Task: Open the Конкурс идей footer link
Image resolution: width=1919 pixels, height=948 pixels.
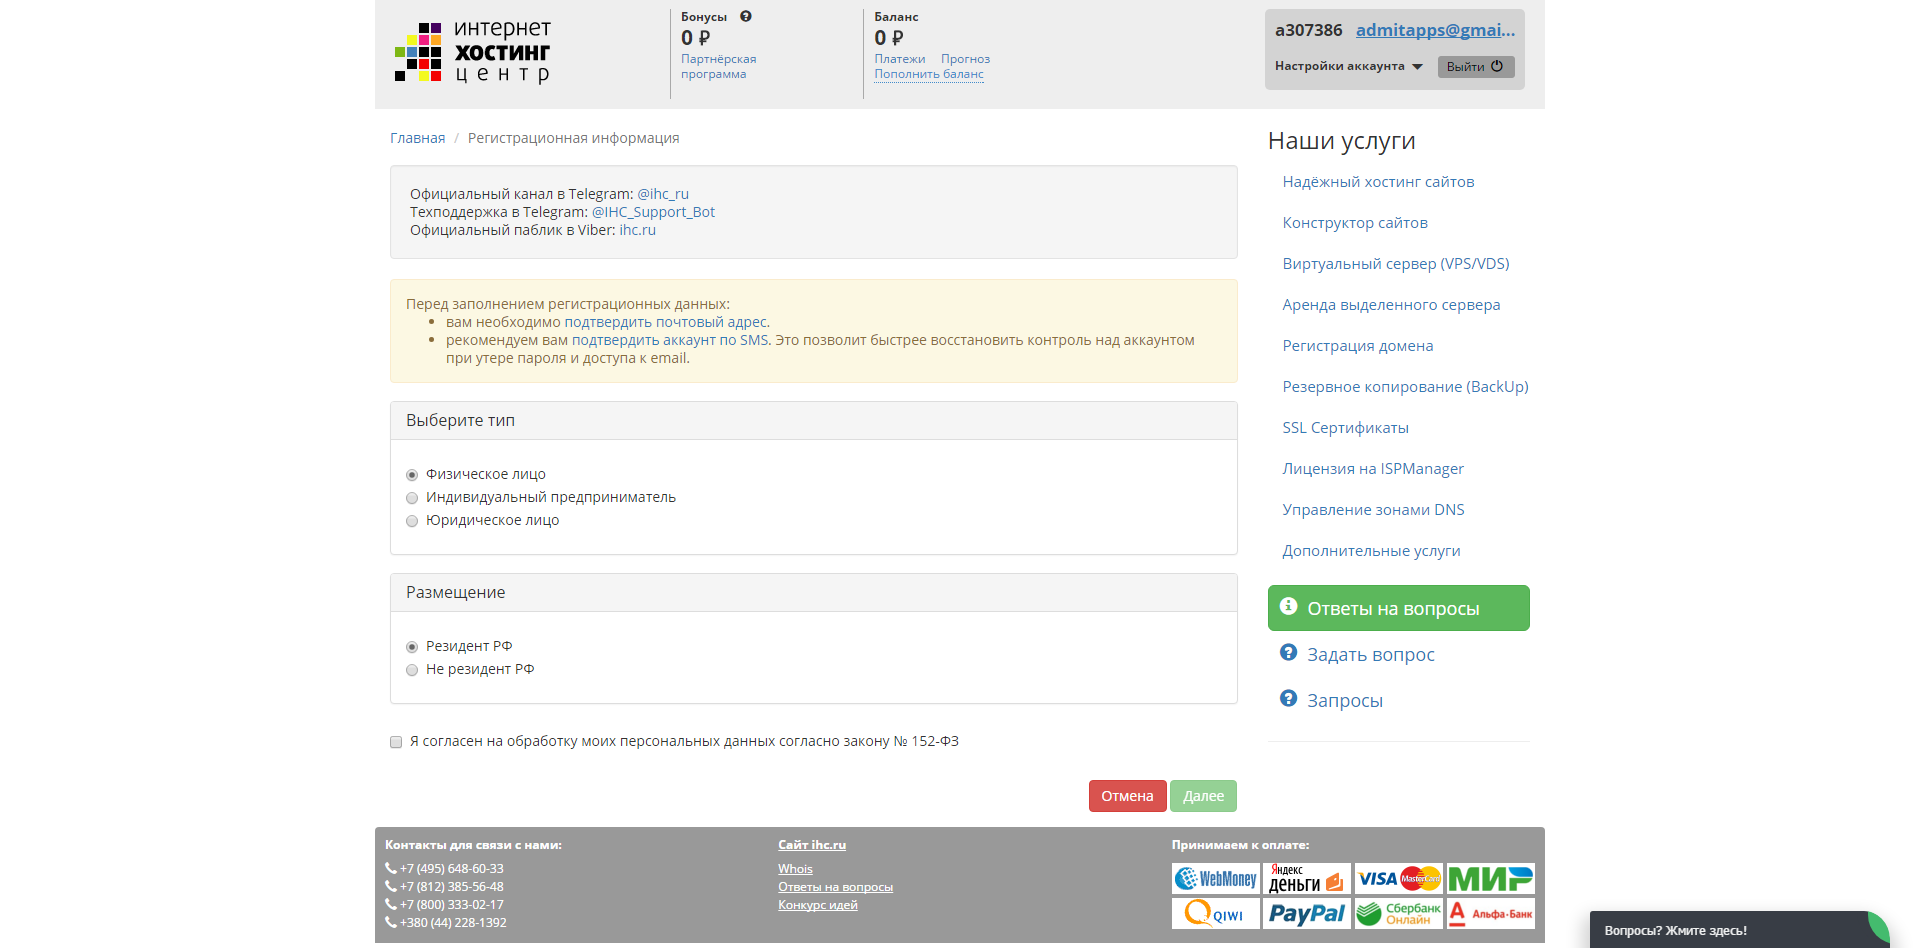Action: pos(817,905)
